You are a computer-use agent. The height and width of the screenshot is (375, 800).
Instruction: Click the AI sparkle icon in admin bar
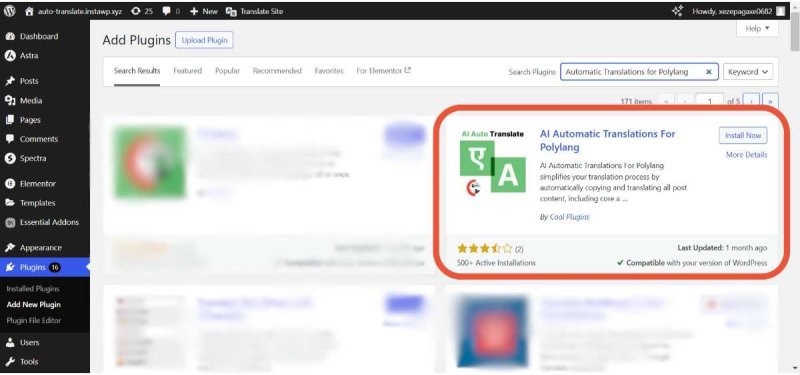coord(677,11)
